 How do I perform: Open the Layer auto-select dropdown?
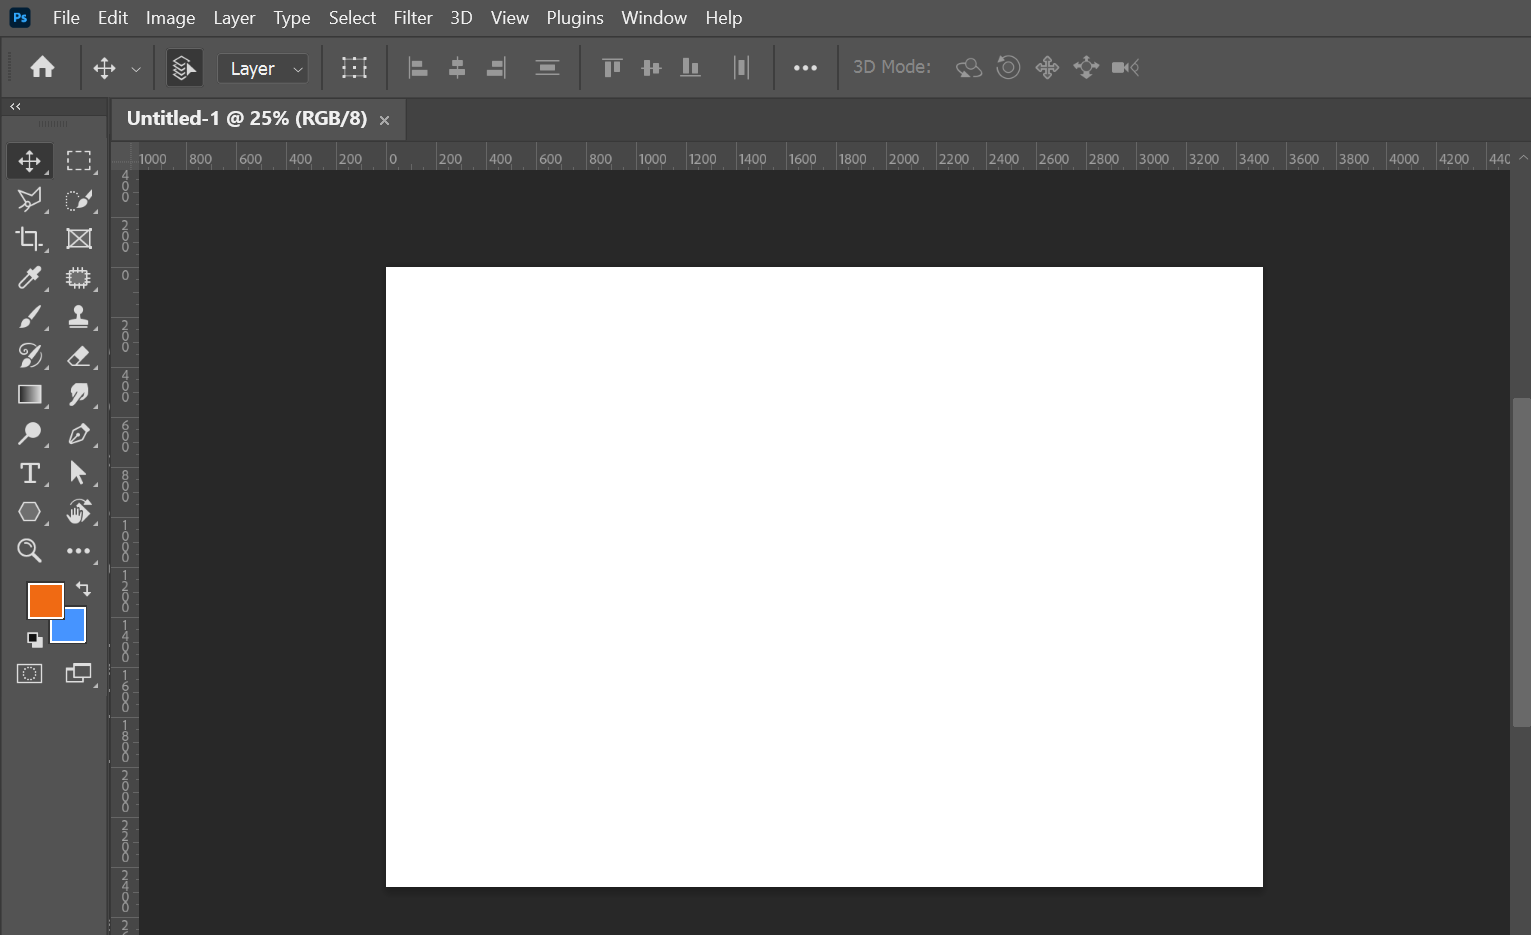[x=263, y=68]
